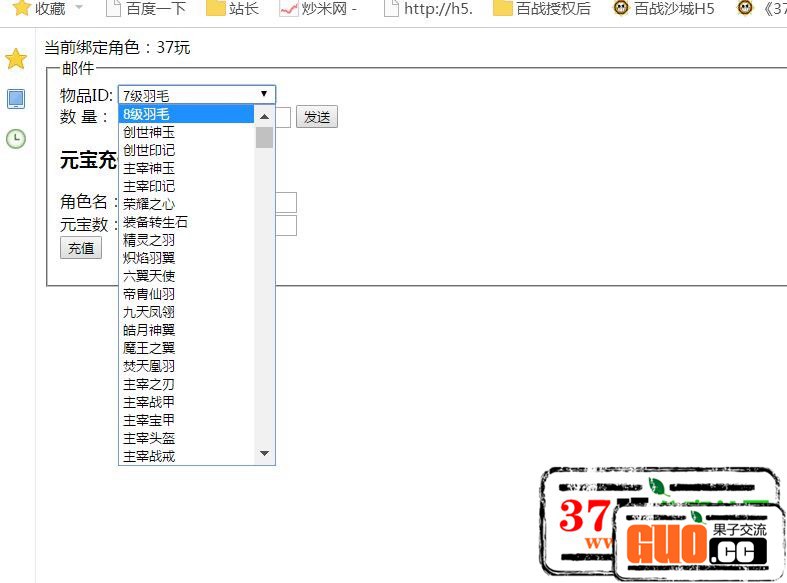Click the 发送 send button
787x583 pixels.
(x=317, y=117)
